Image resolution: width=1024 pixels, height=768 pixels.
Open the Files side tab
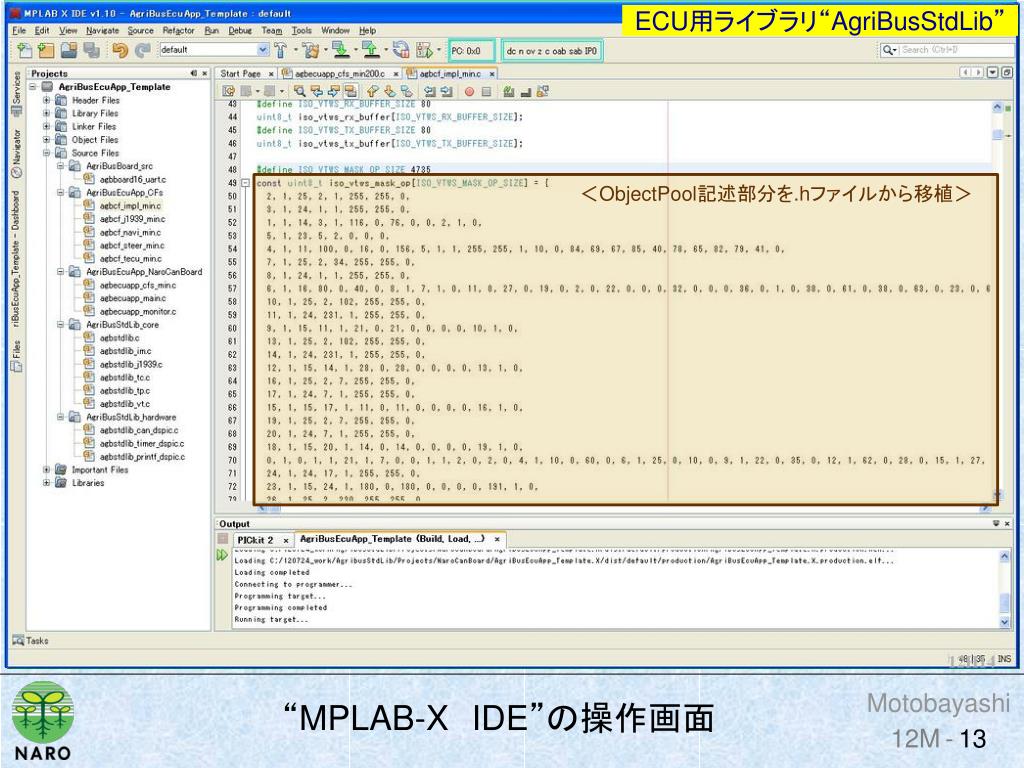point(16,356)
